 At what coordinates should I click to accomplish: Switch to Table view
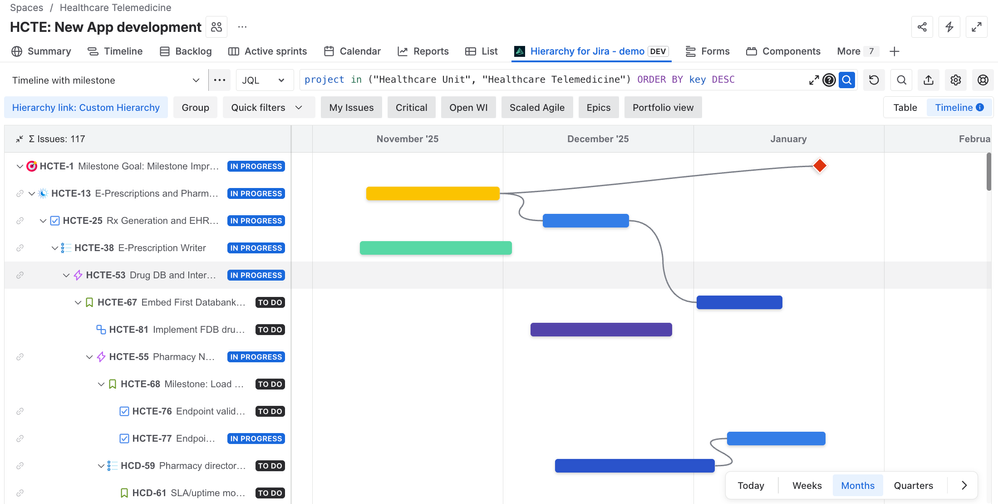pyautogui.click(x=905, y=108)
